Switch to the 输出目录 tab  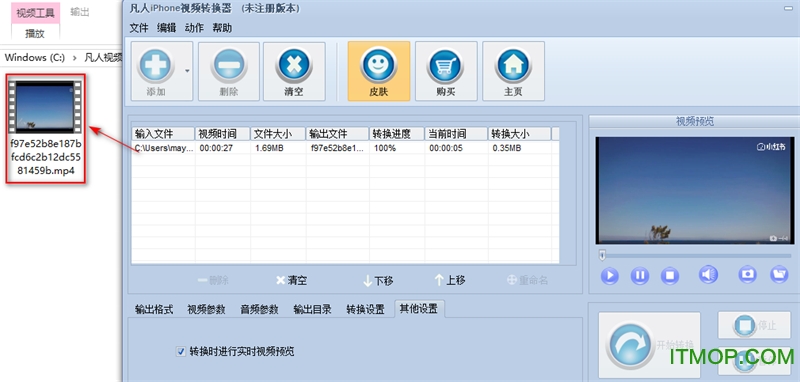(x=312, y=309)
